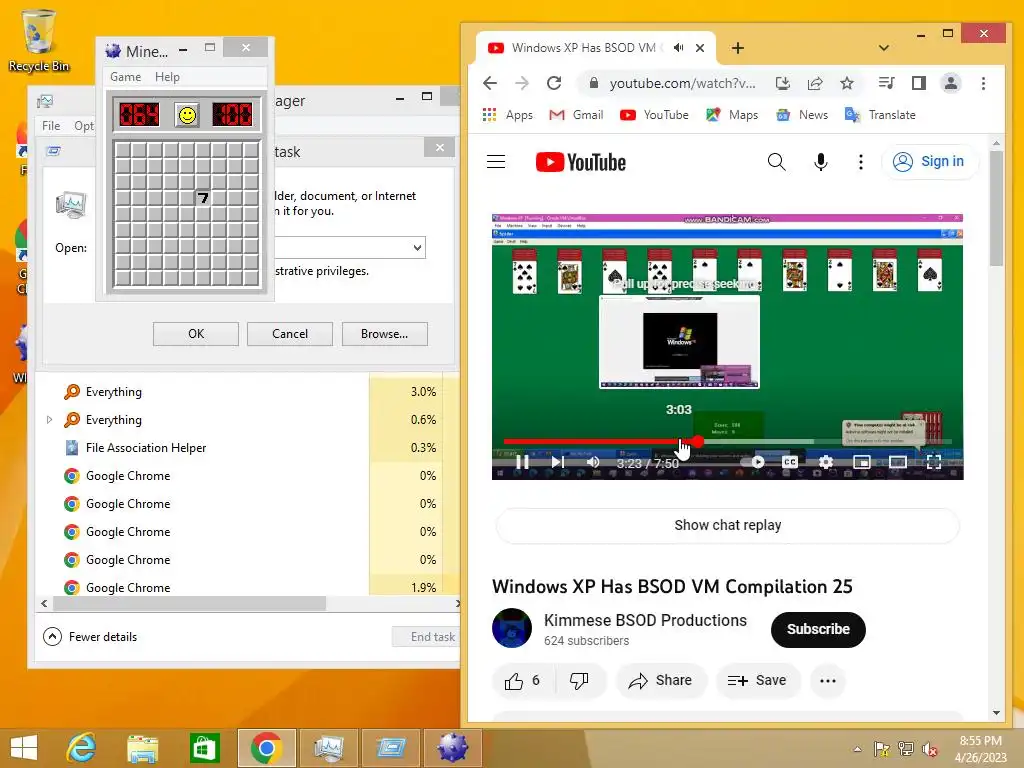Open a new Chrome tab
The width and height of the screenshot is (1024, 768).
coord(738,48)
